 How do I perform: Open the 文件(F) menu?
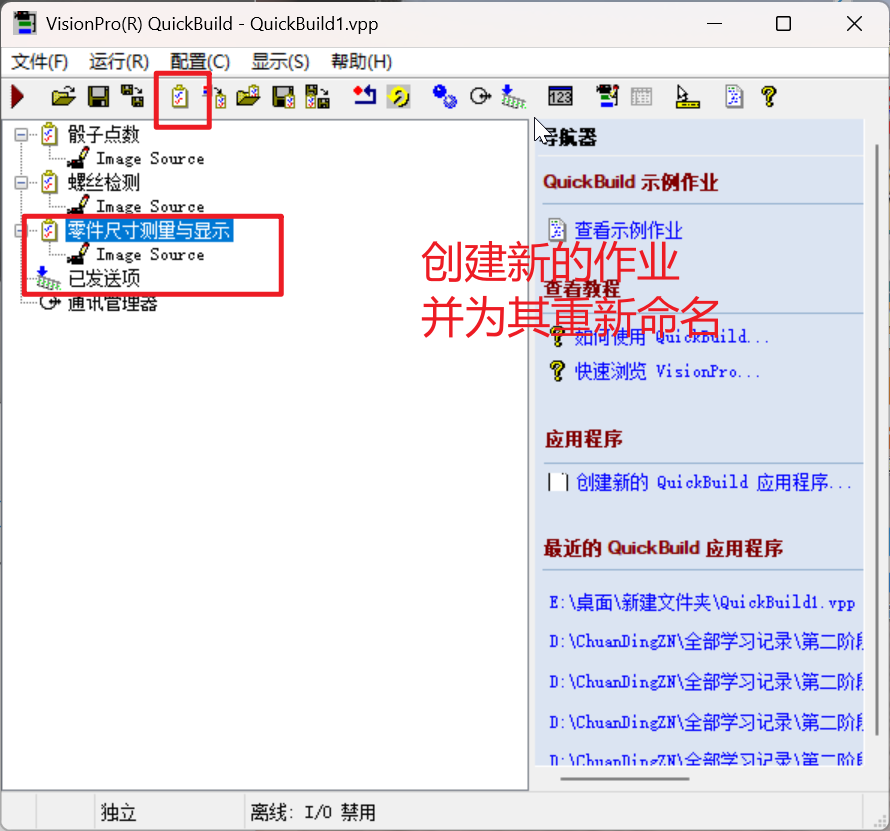[40, 61]
